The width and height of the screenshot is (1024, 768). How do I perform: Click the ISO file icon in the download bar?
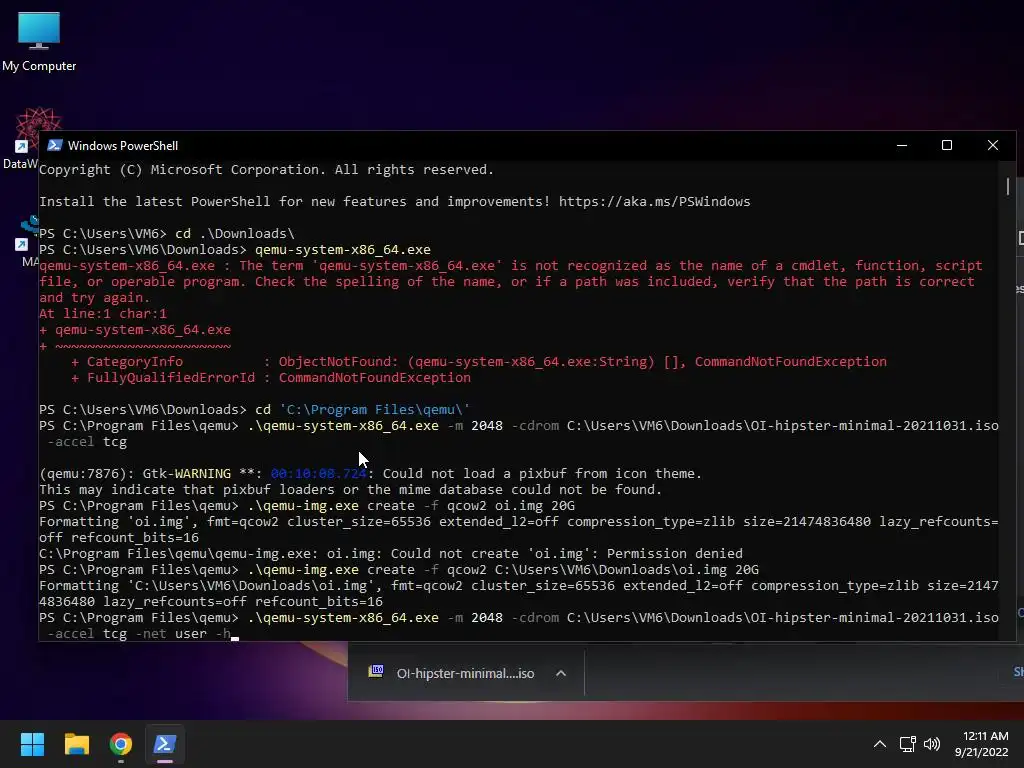(376, 671)
